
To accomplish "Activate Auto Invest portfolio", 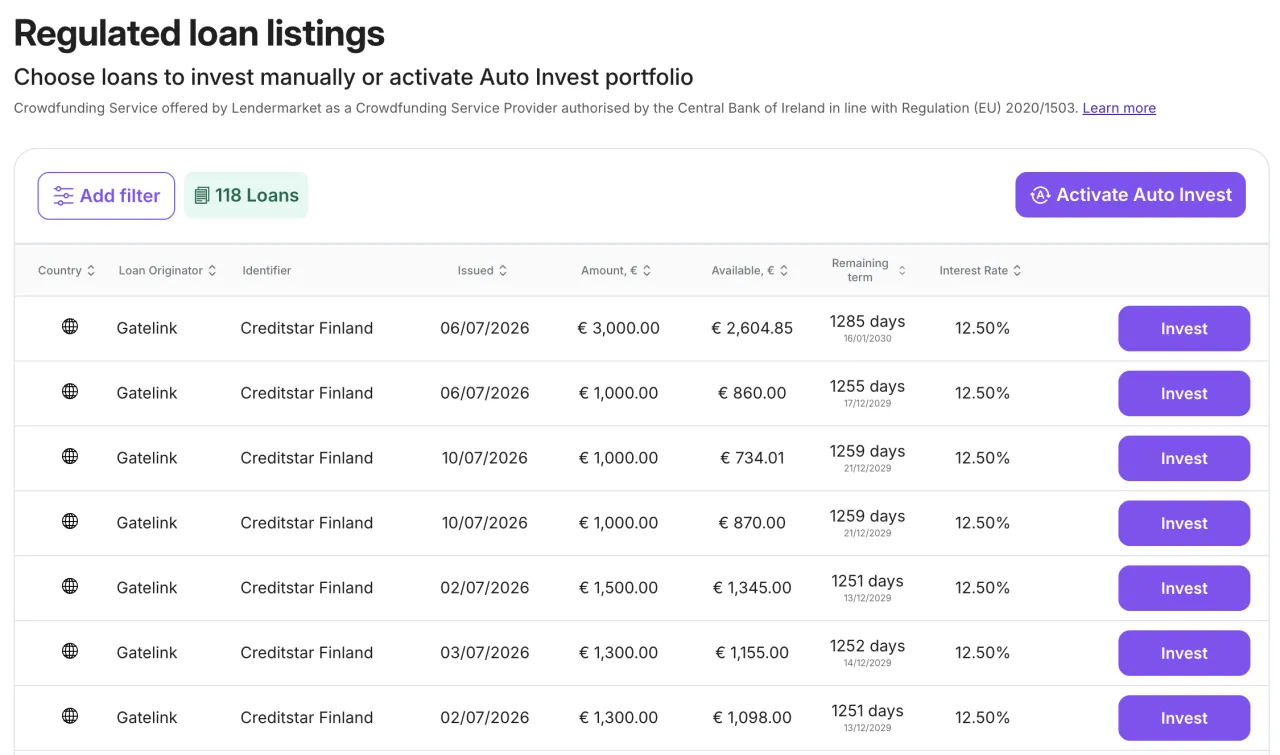I will pos(1130,195).
